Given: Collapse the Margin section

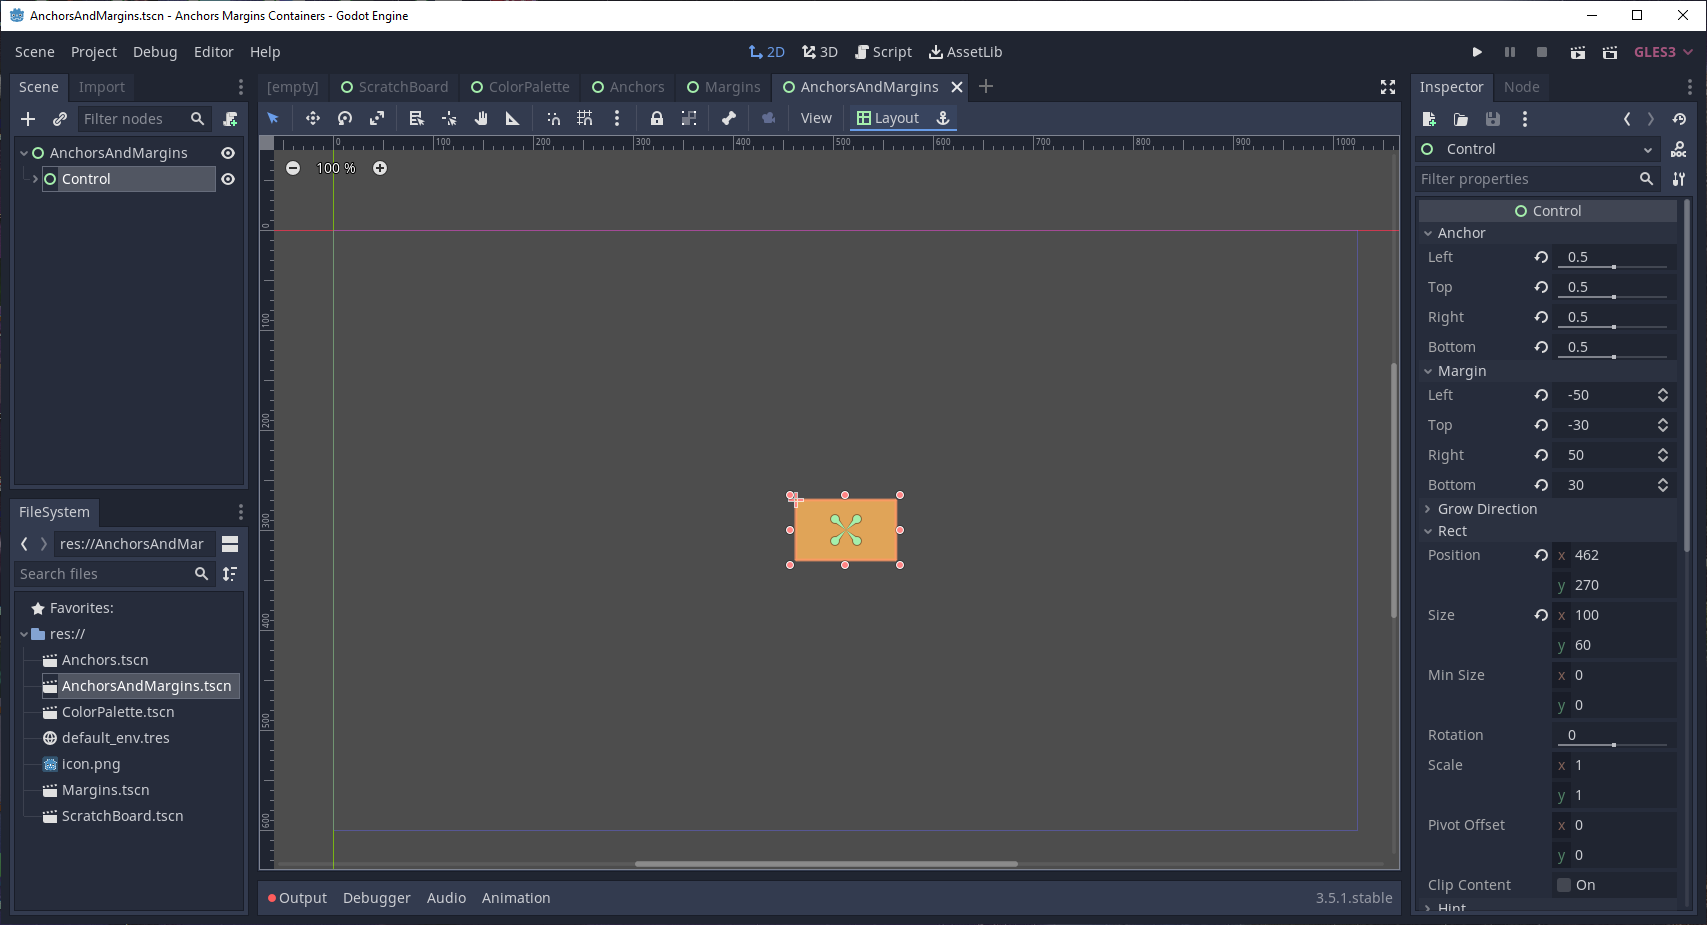Looking at the screenshot, I should [x=1428, y=370].
